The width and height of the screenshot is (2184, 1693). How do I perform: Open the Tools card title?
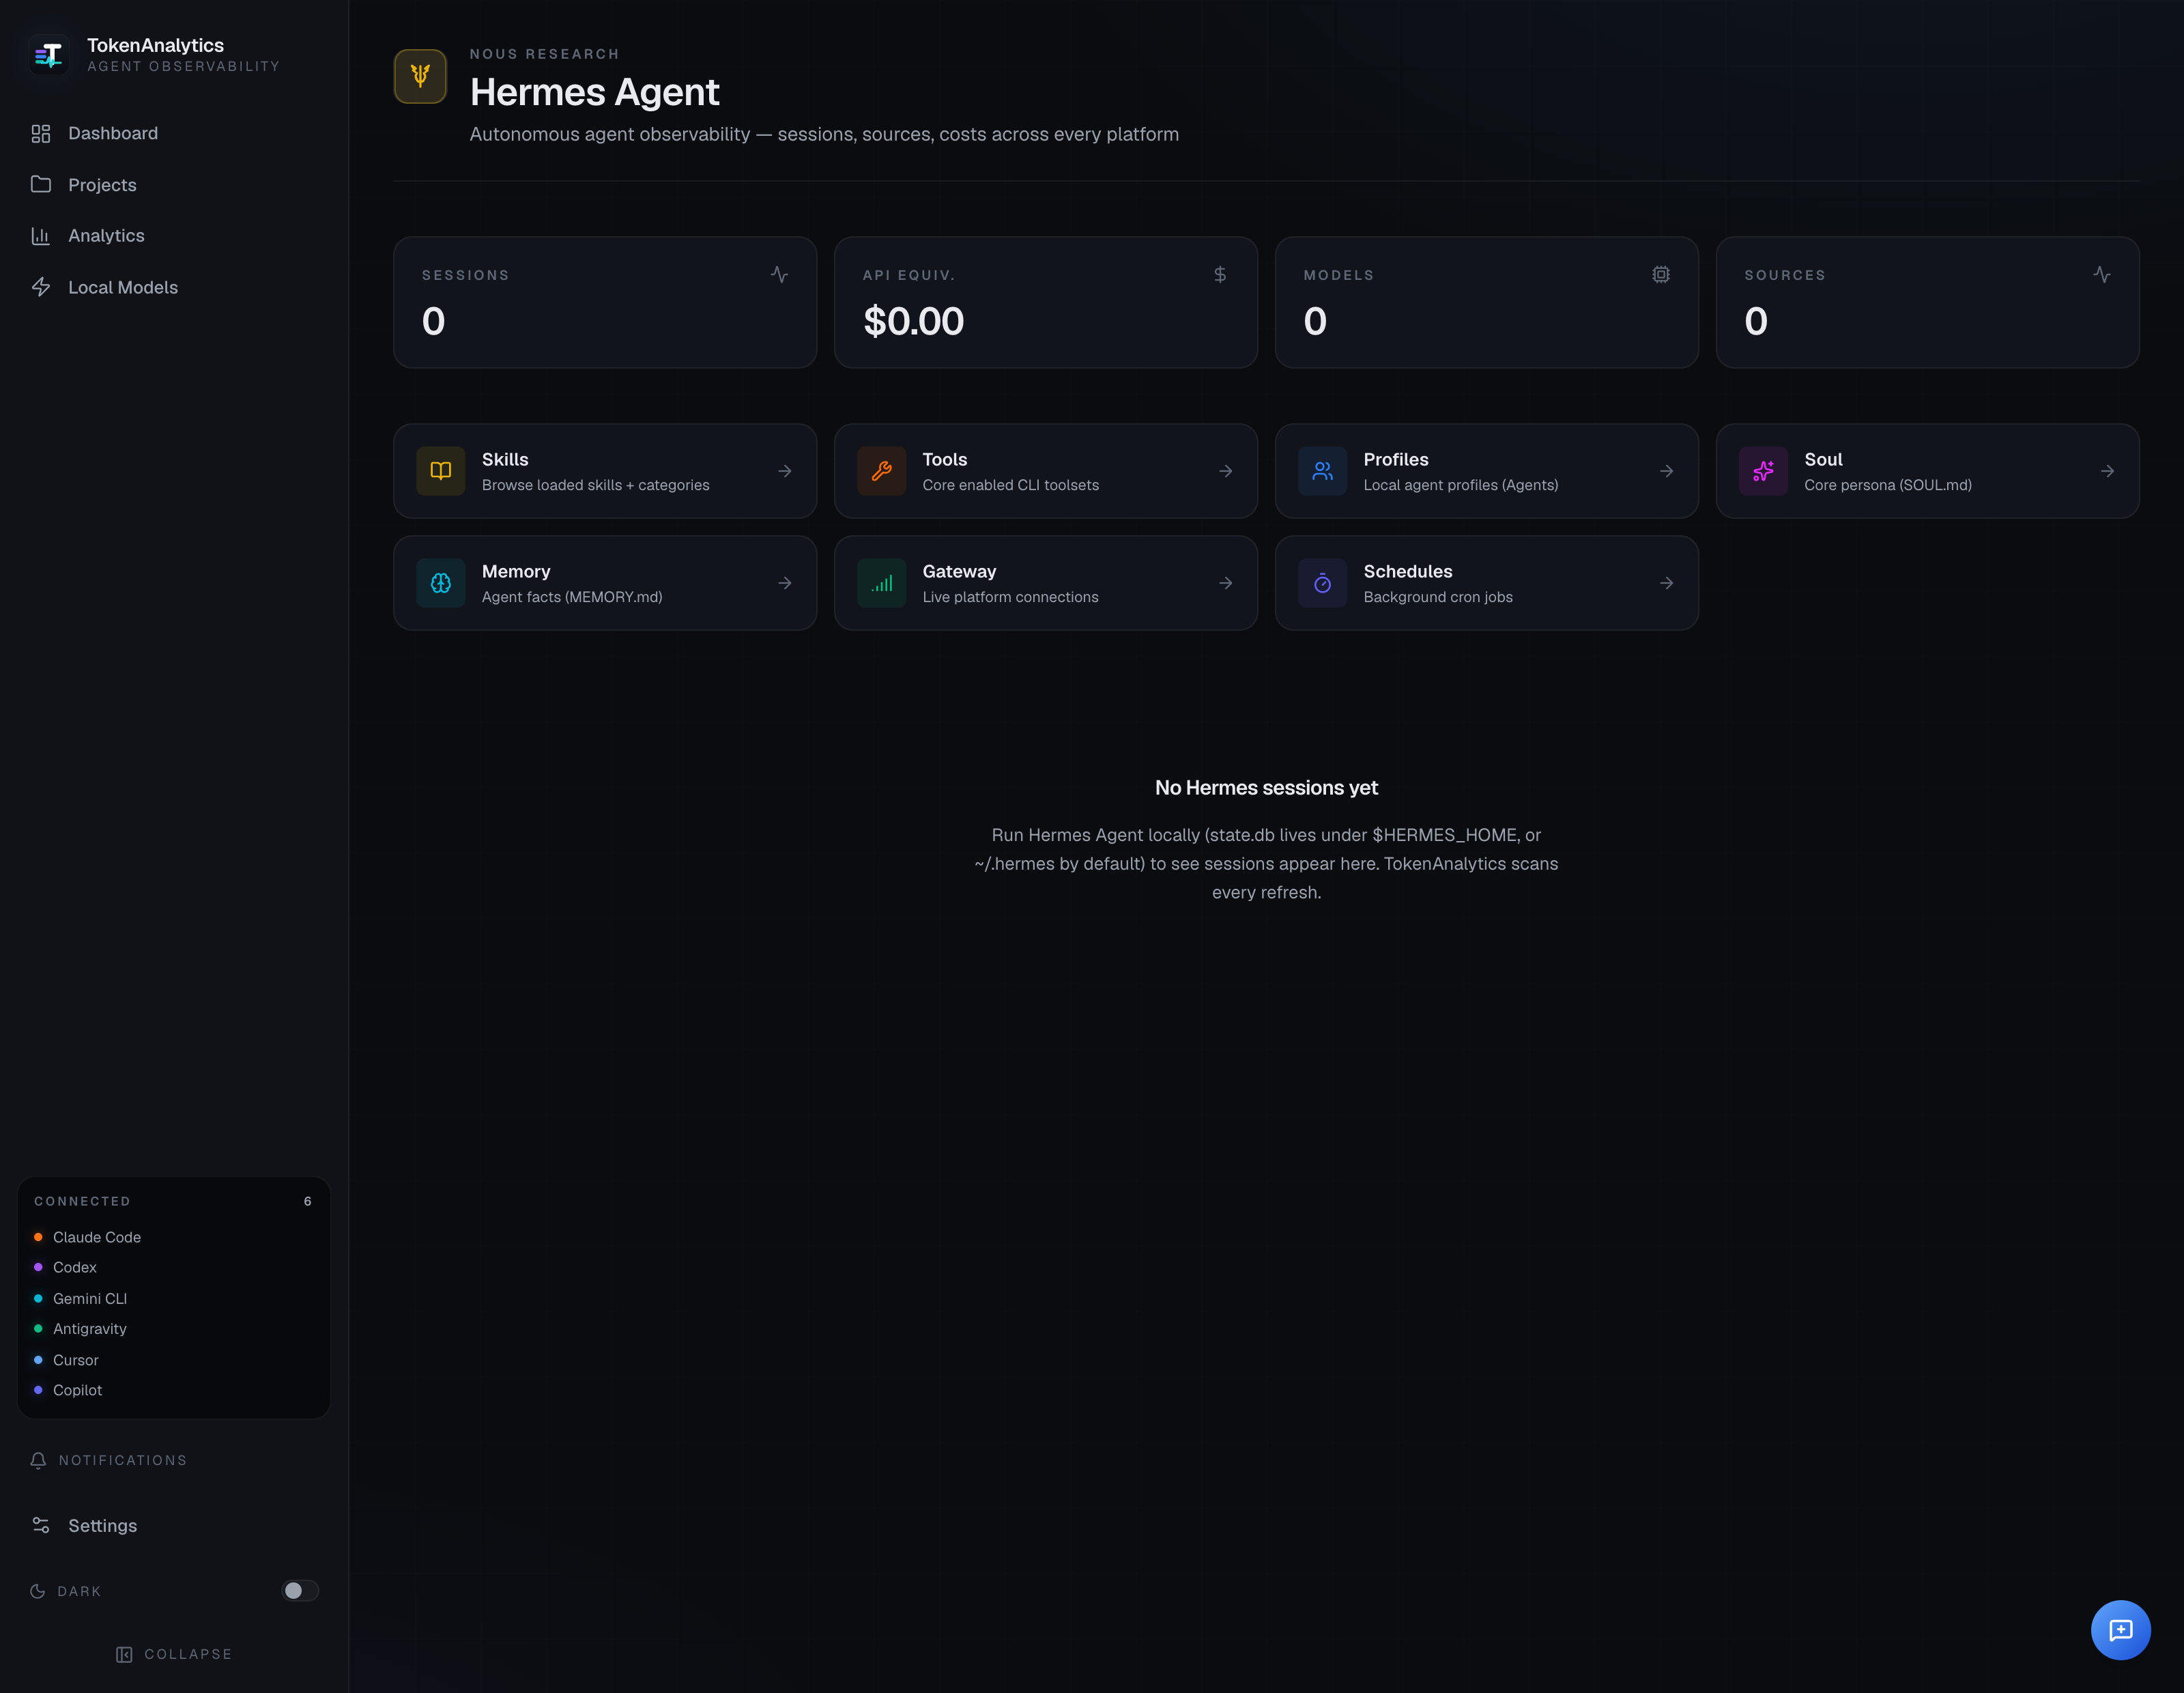coord(945,459)
